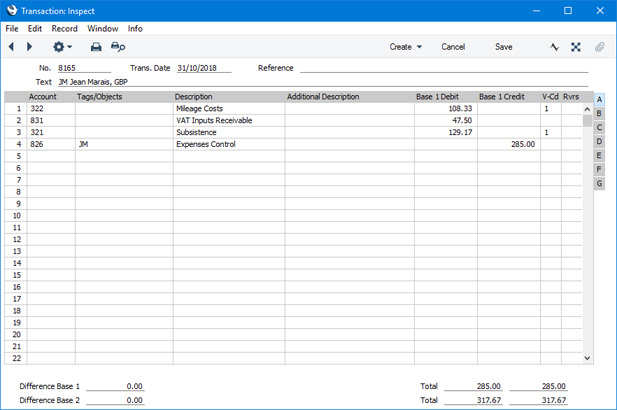Click debit value 129.17
The width and height of the screenshot is (617, 410).
pyautogui.click(x=460, y=132)
